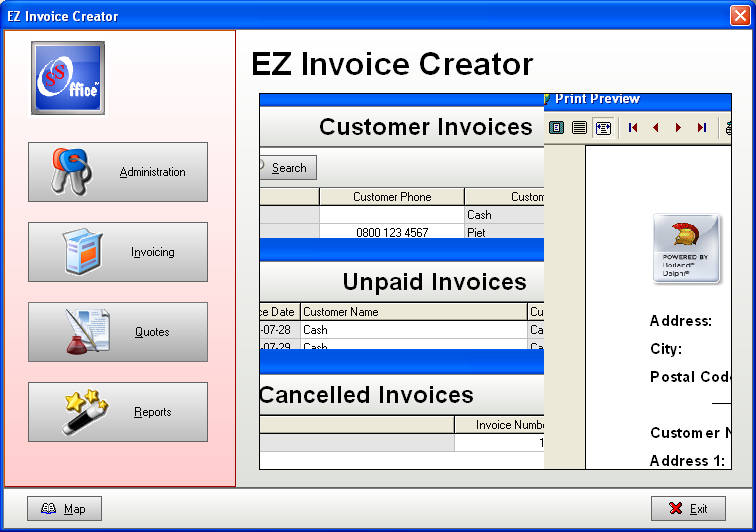Click the magic wand Reports icon
Screen dimensions: 756x532
coord(87,412)
